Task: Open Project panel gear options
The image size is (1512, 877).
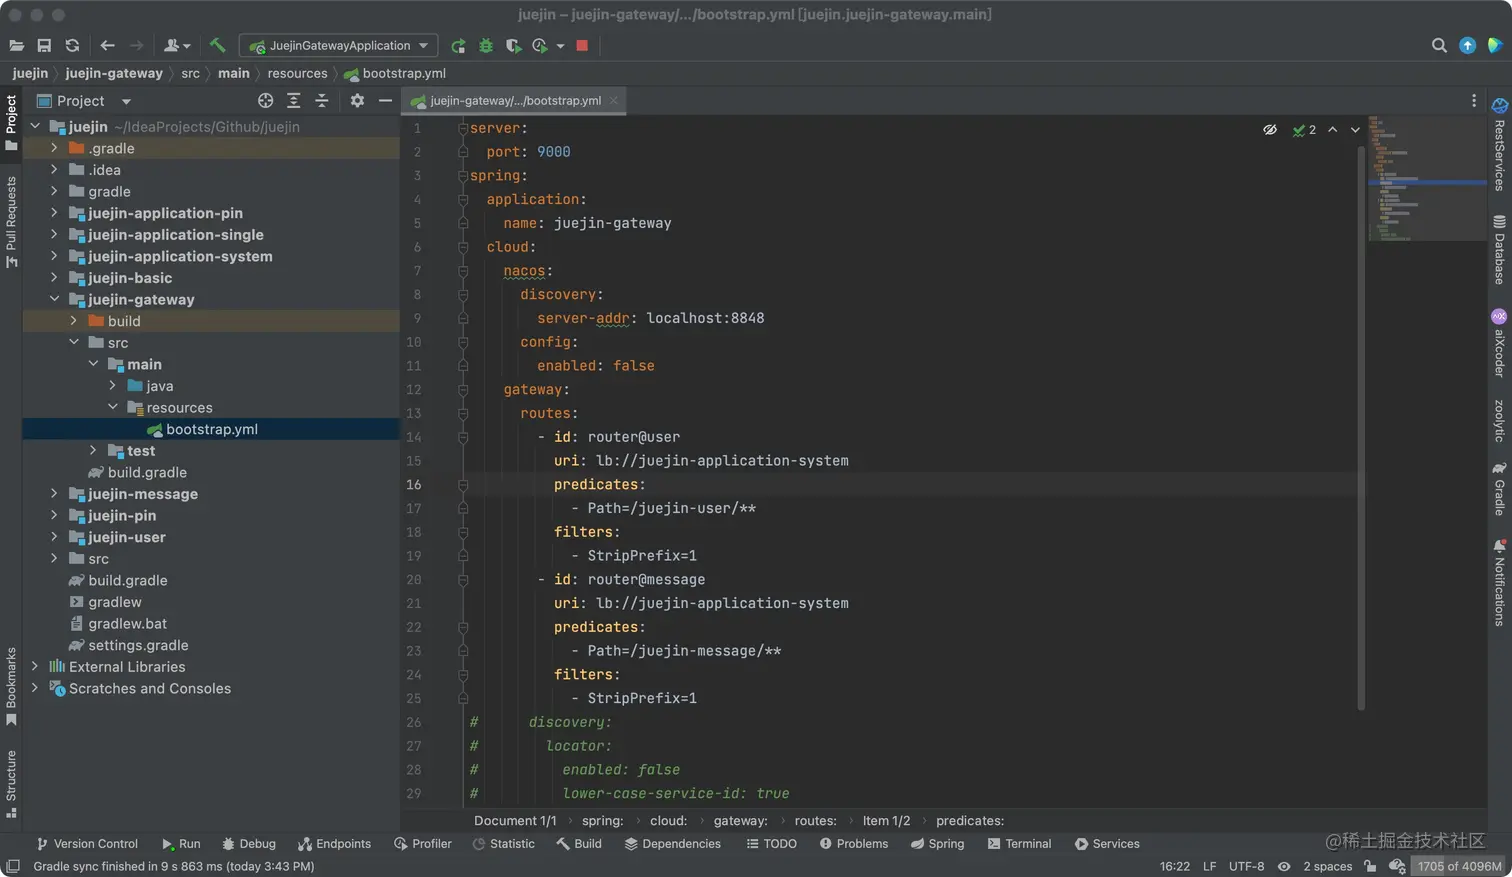Action: [357, 101]
